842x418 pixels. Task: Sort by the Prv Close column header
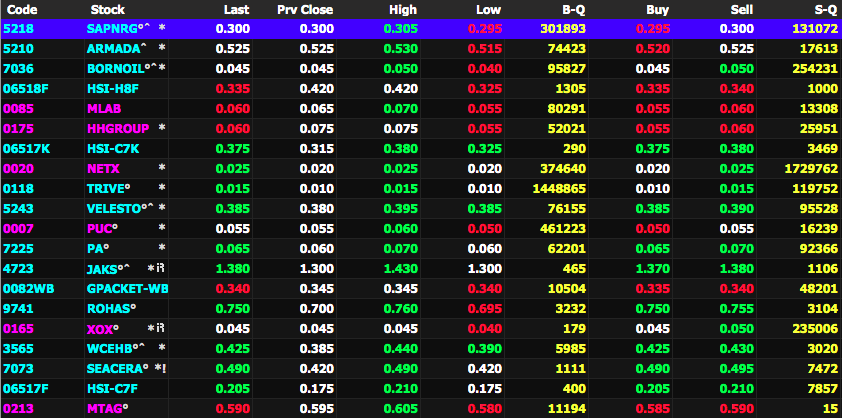tap(305, 10)
